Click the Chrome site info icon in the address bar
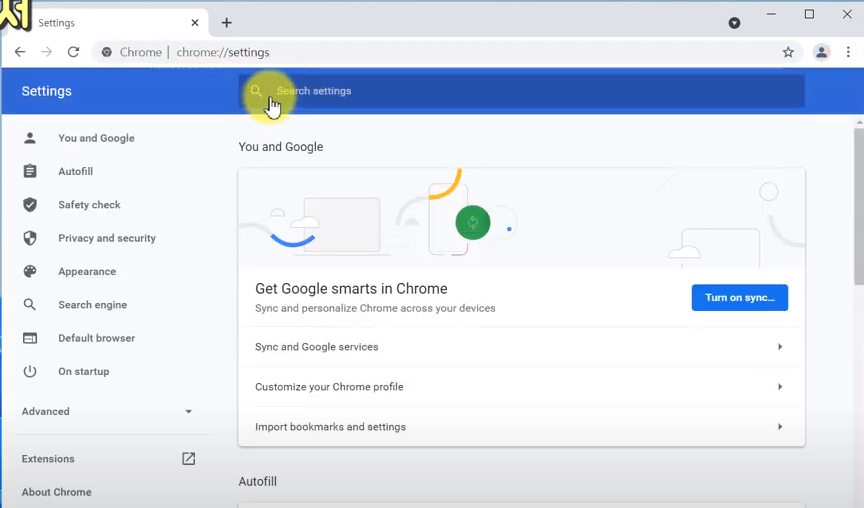The image size is (864, 508). (x=107, y=52)
